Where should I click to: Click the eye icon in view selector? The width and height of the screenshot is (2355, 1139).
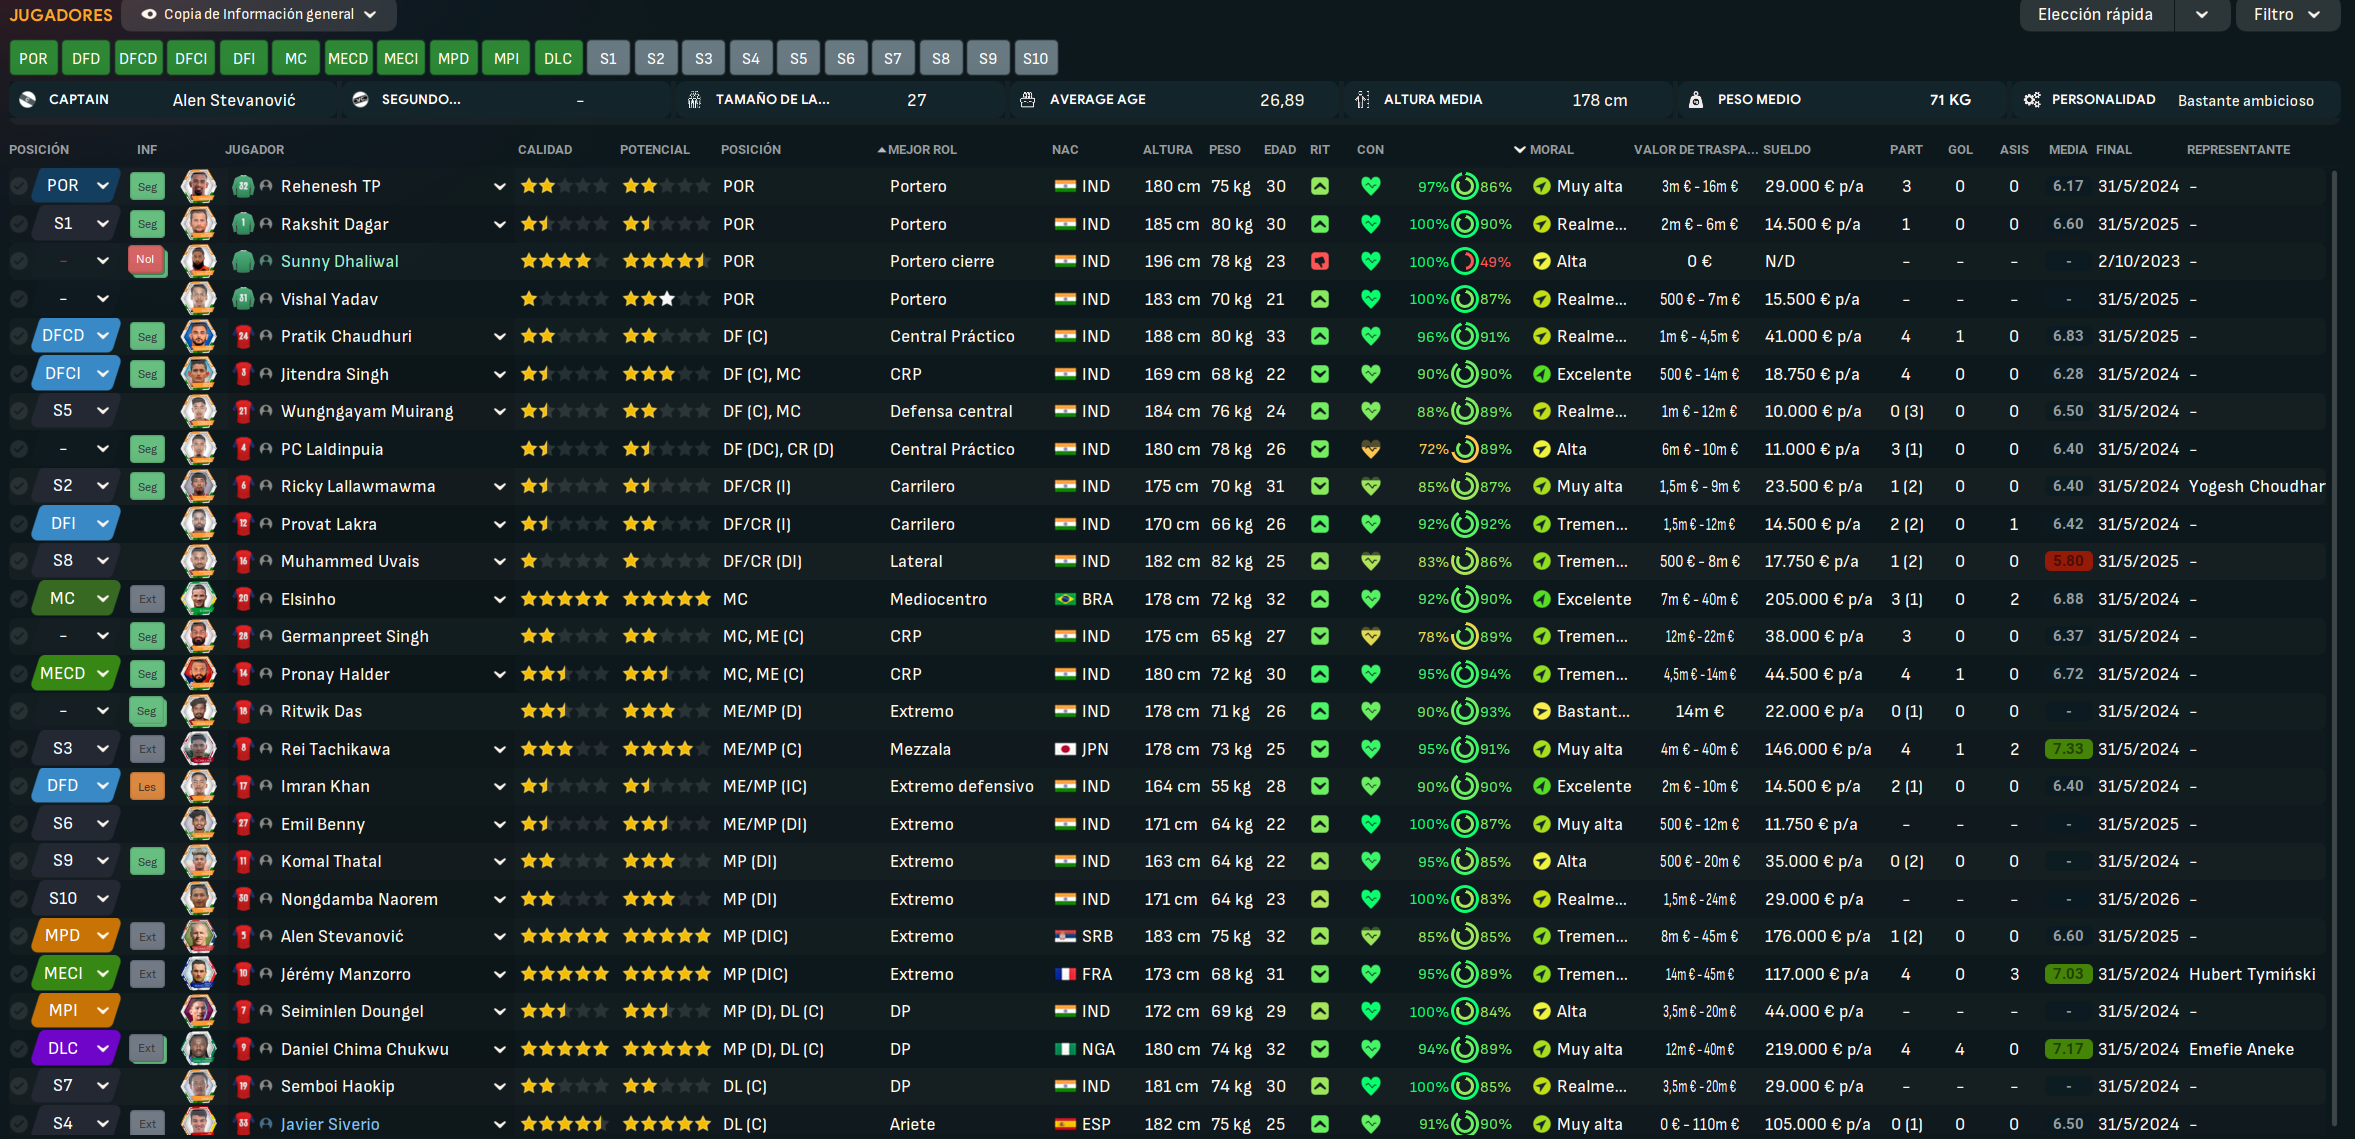[149, 15]
